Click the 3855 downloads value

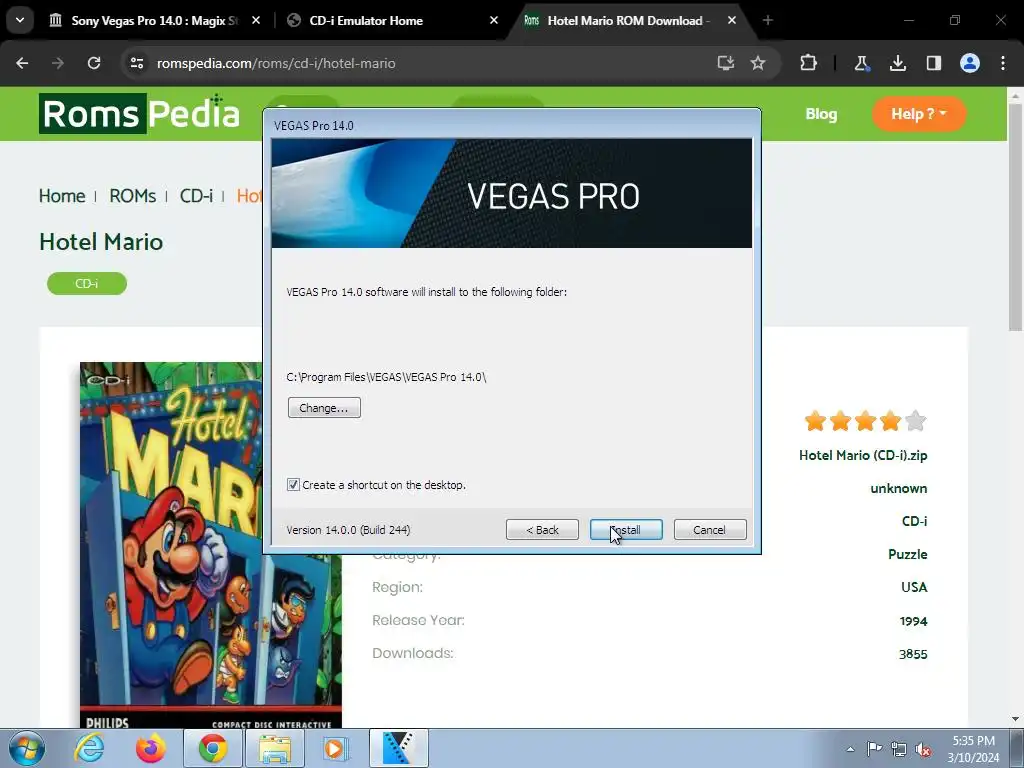pyautogui.click(x=913, y=654)
